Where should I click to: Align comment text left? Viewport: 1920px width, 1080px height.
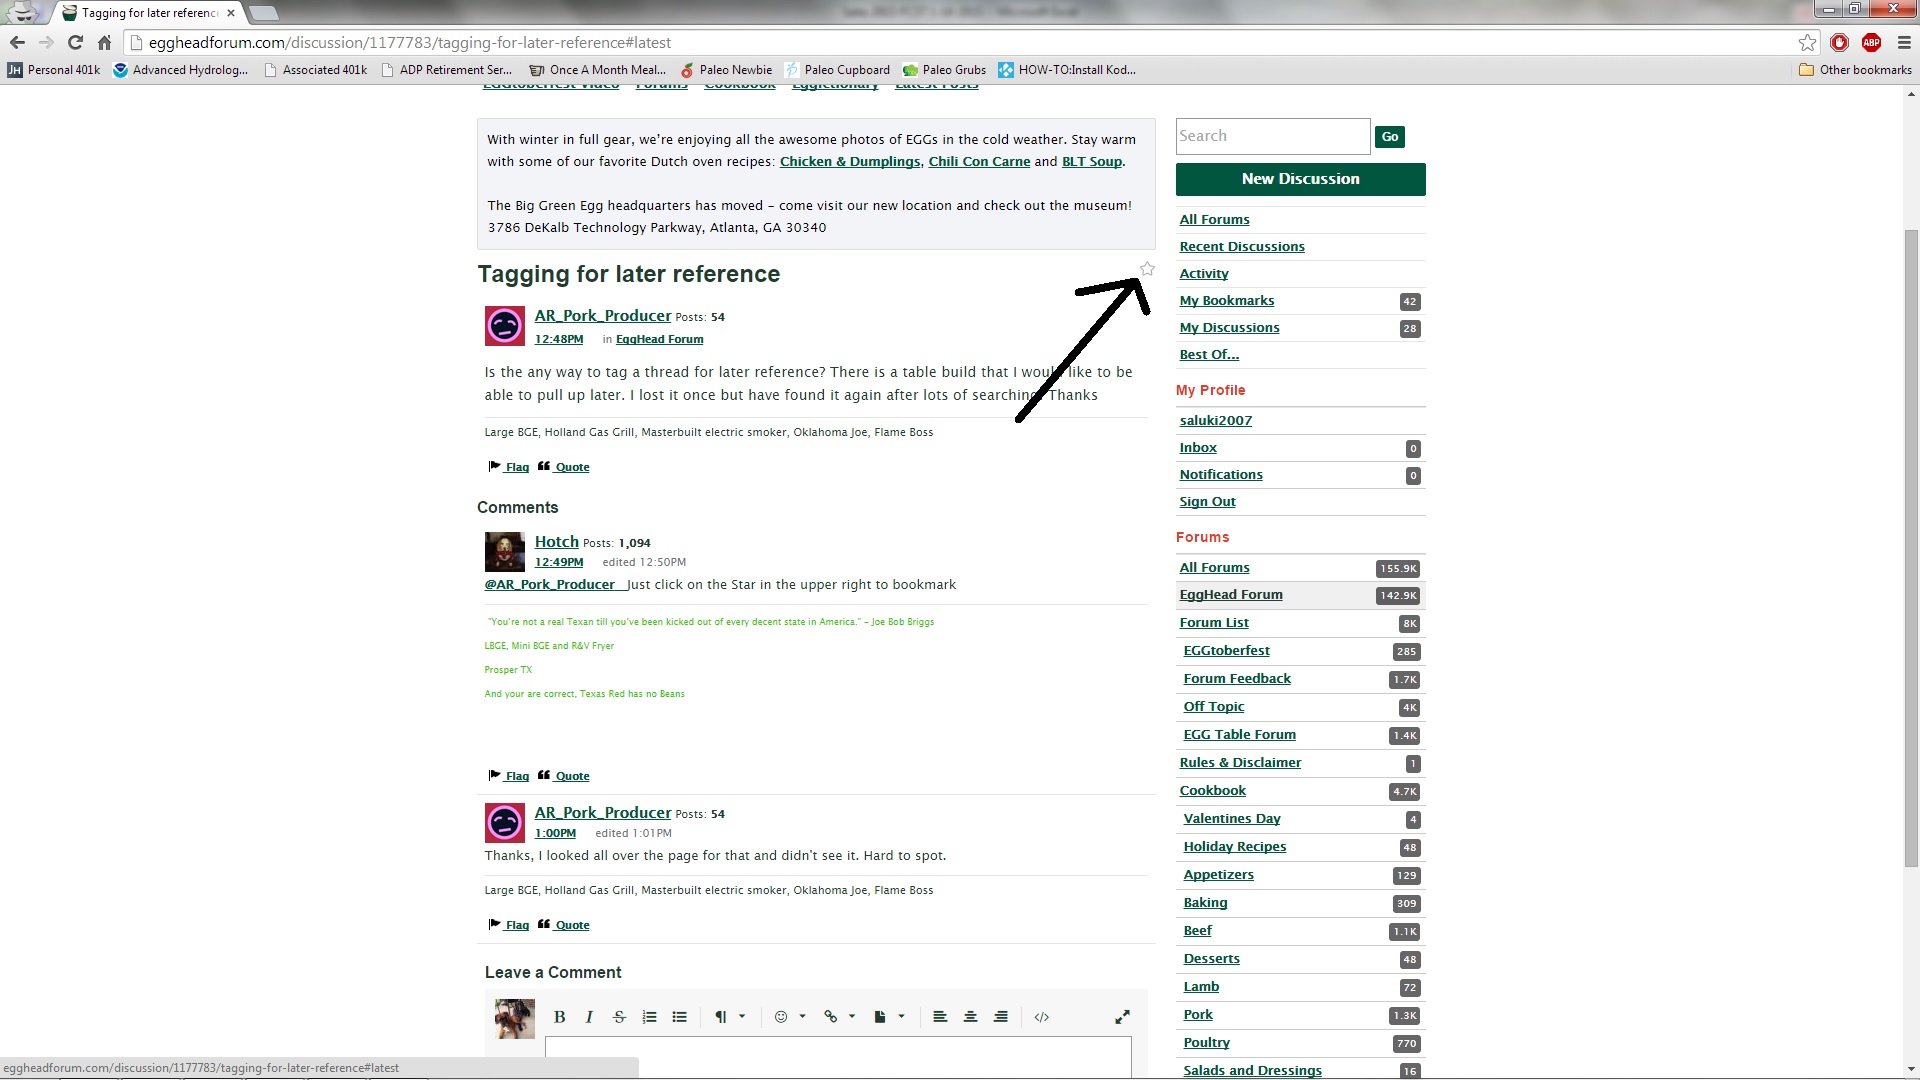(940, 1017)
